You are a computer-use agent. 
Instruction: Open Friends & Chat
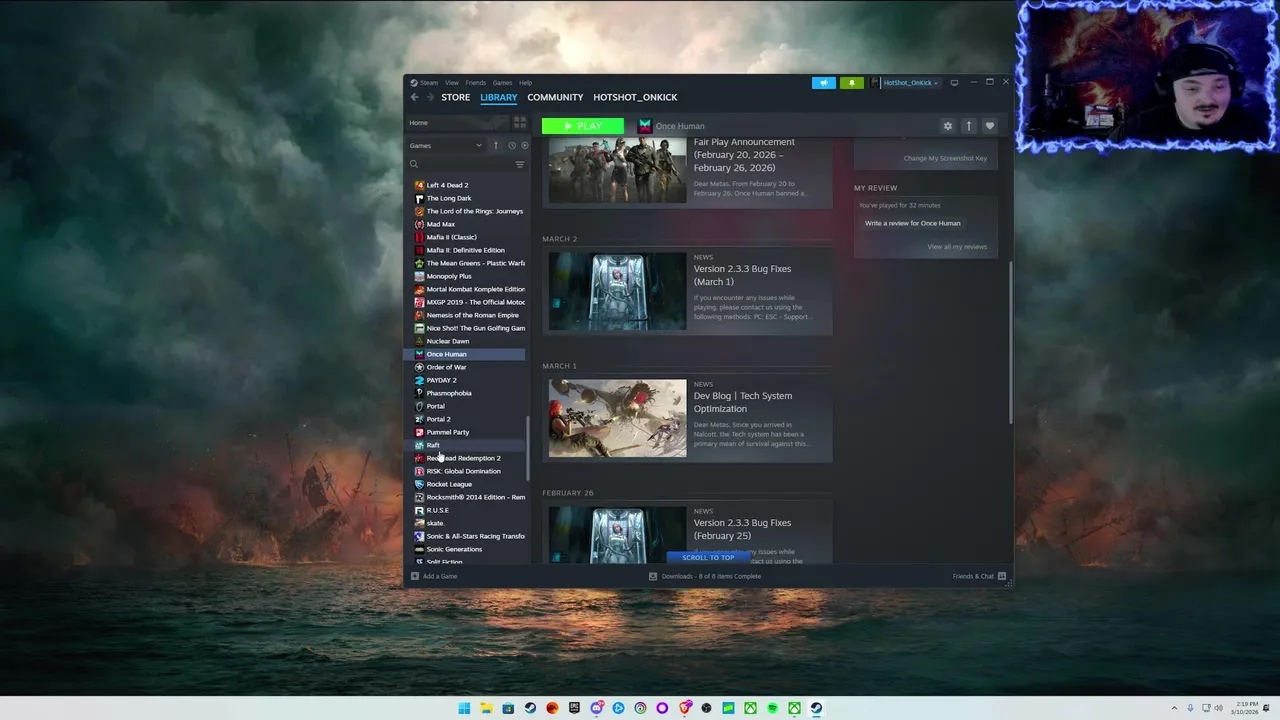click(973, 576)
